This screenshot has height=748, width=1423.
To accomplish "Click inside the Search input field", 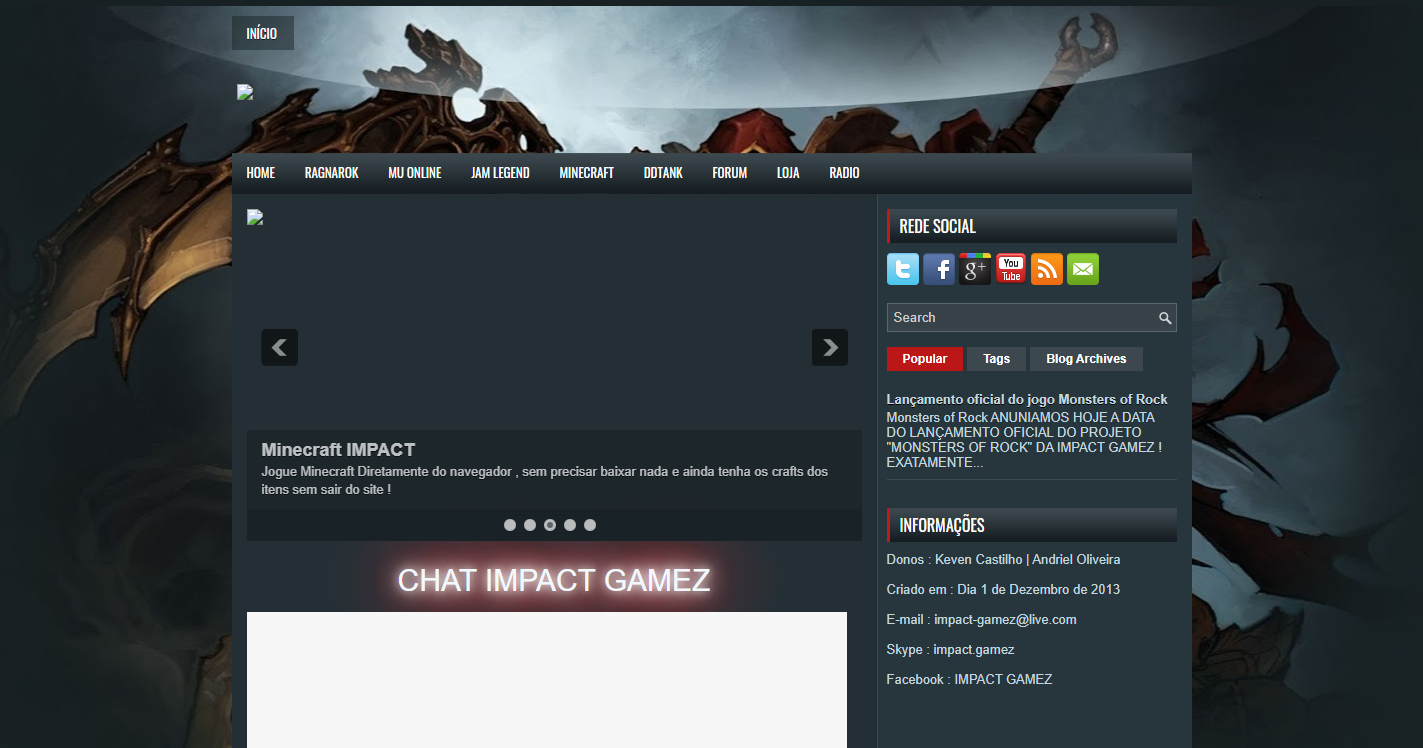I will (1010, 317).
